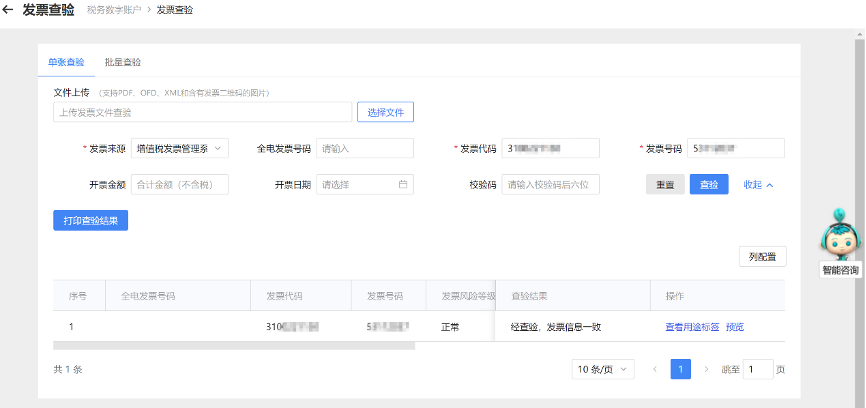866x408 pixels.
Task: Focus the 校验码 input field
Action: (x=550, y=185)
